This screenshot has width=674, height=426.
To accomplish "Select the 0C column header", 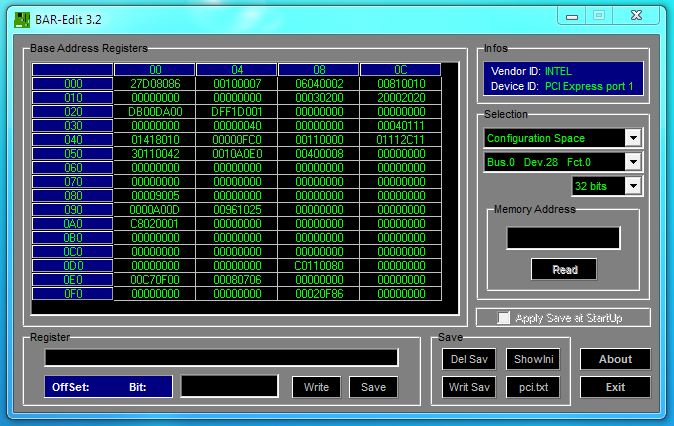I will point(401,70).
